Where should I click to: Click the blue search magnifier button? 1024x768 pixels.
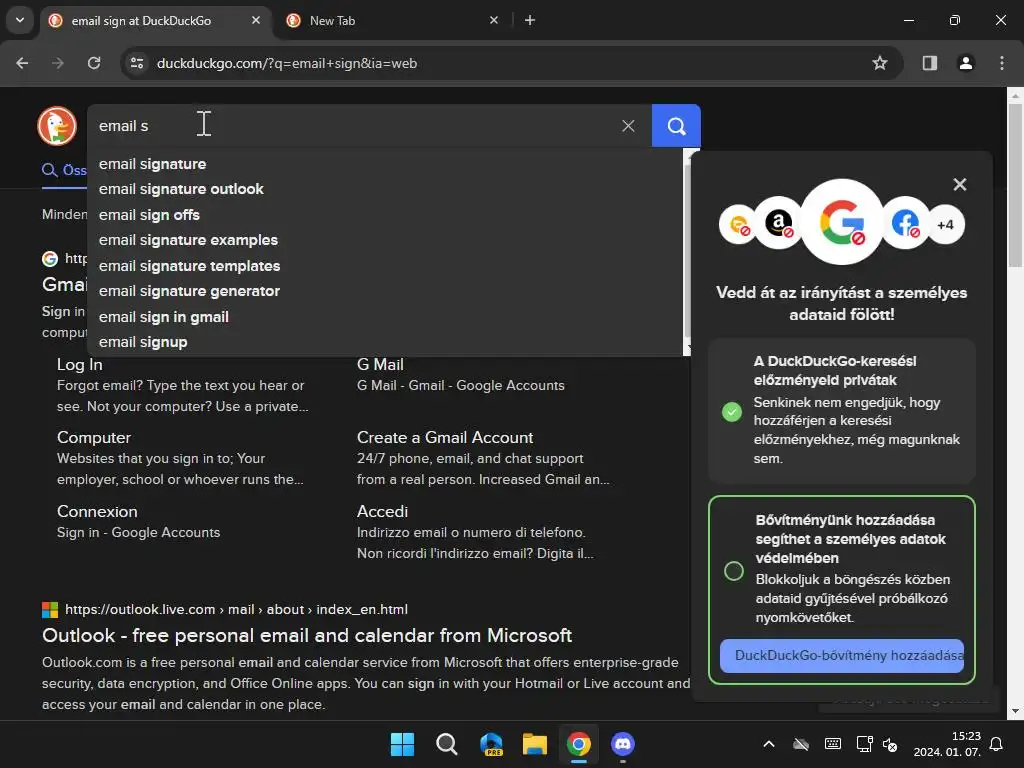[676, 125]
